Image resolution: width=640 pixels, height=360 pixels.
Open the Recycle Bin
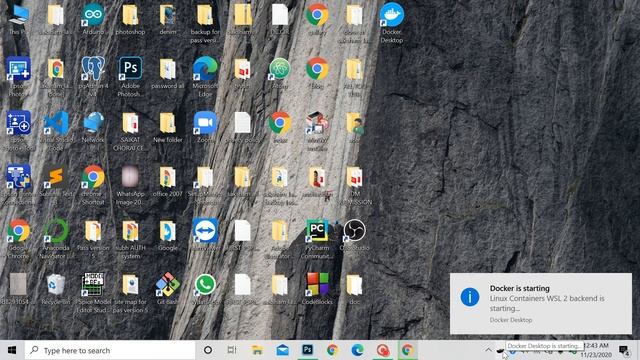click(56, 289)
